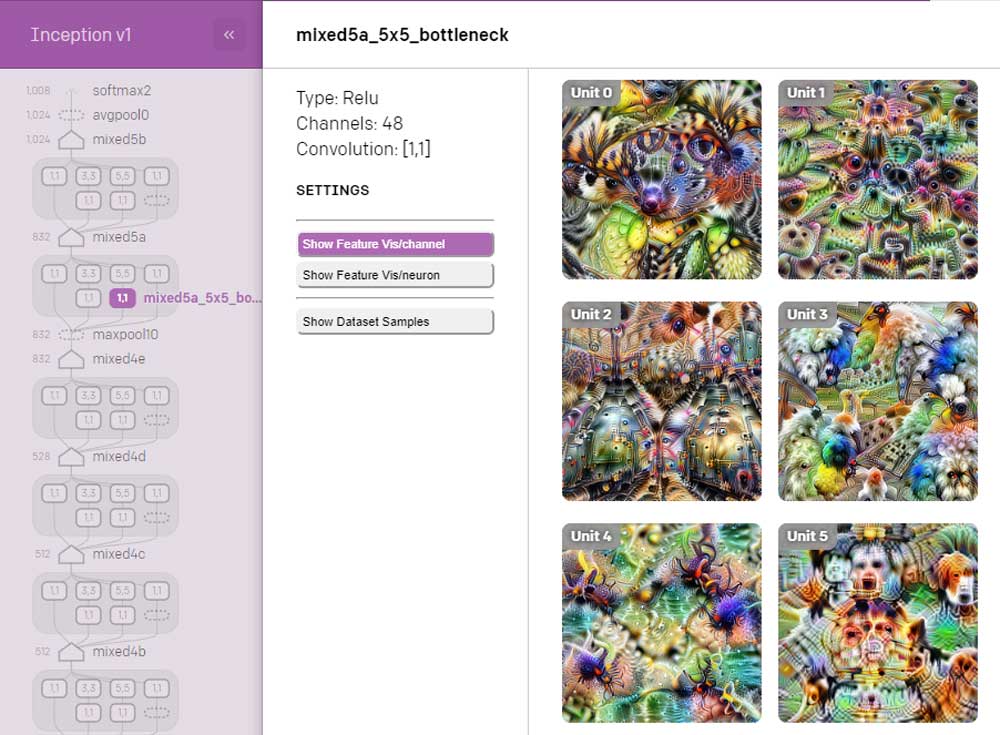The height and width of the screenshot is (735, 1000).
Task: Click the Unit 3 bird feature image
Action: click(877, 401)
